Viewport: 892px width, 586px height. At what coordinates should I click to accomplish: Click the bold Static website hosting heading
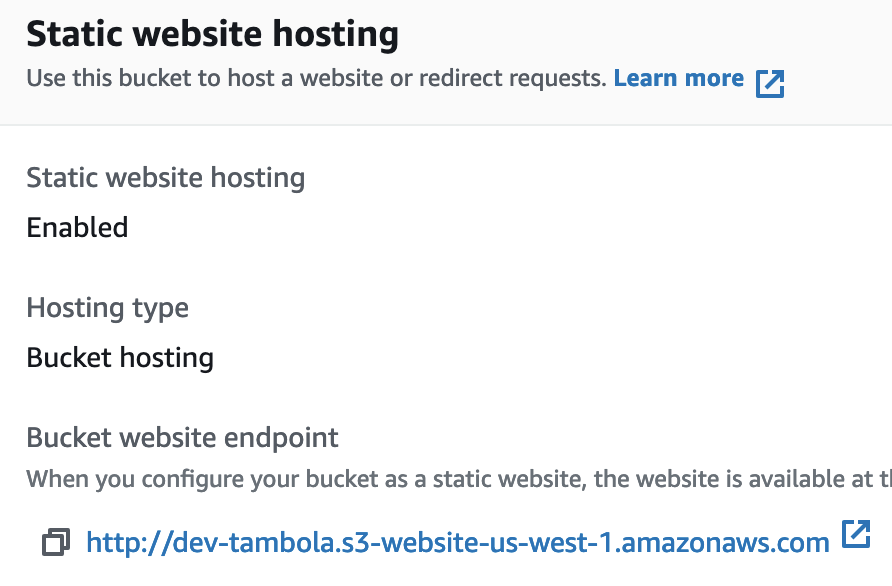tap(212, 34)
